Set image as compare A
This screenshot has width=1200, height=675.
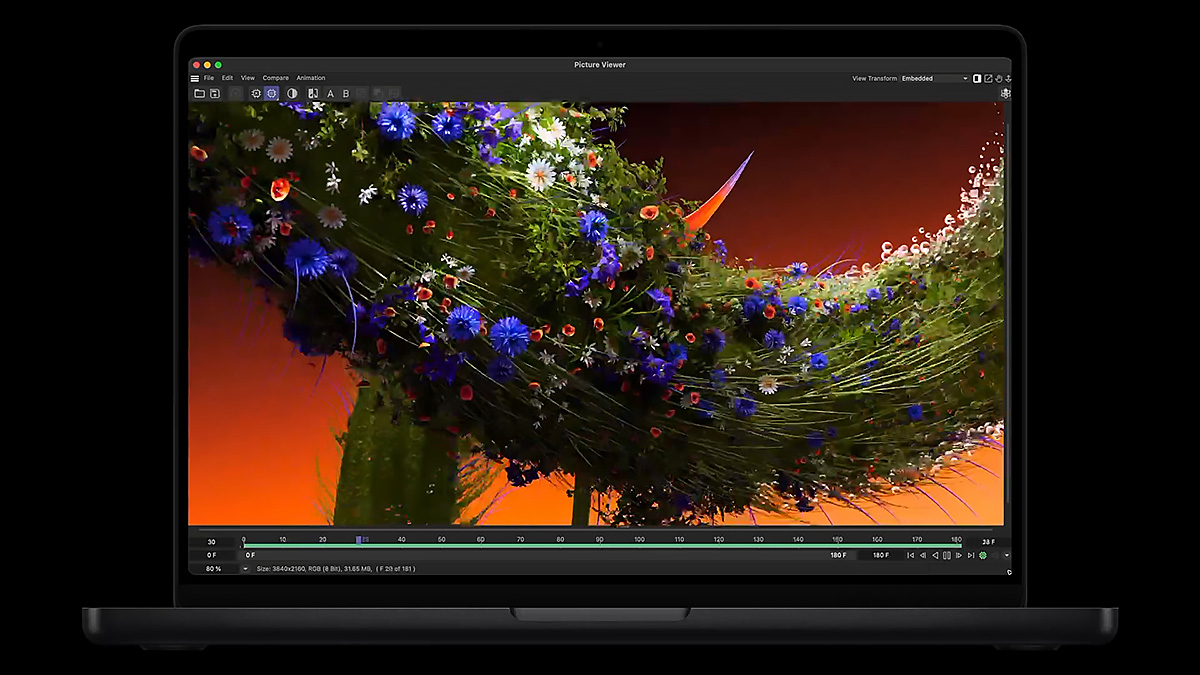pyautogui.click(x=330, y=94)
